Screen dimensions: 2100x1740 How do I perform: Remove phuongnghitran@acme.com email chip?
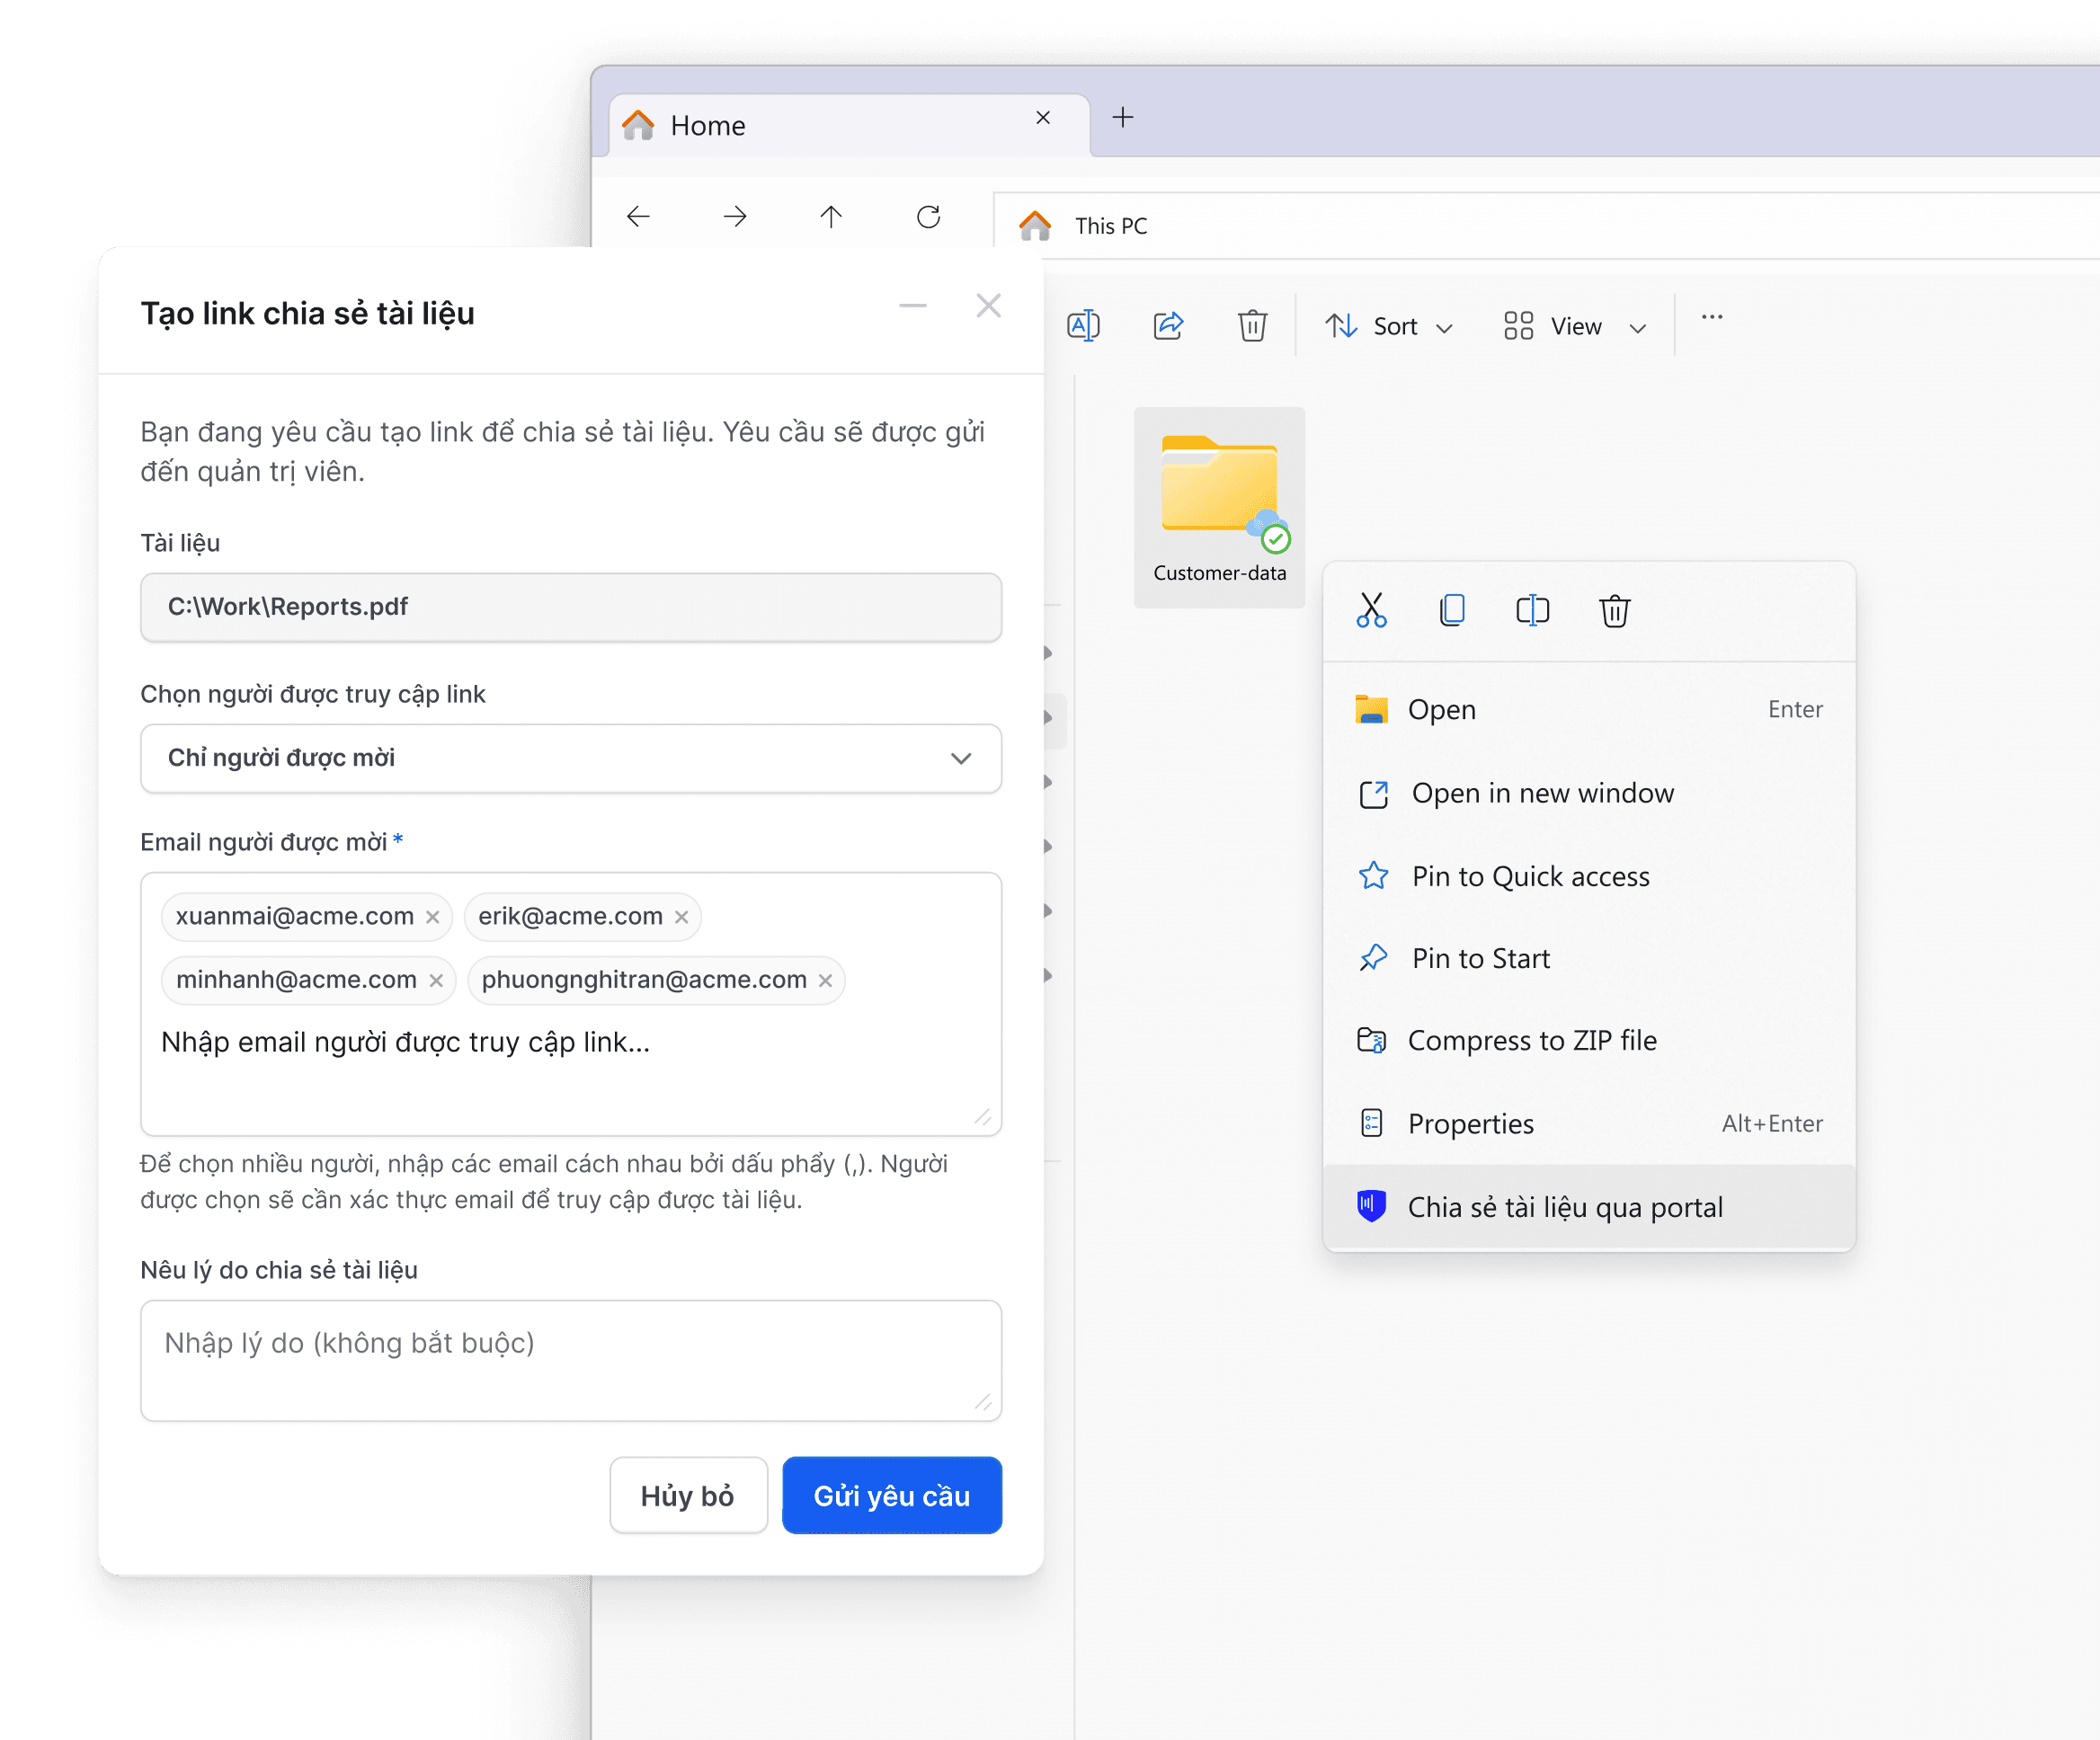pos(825,980)
